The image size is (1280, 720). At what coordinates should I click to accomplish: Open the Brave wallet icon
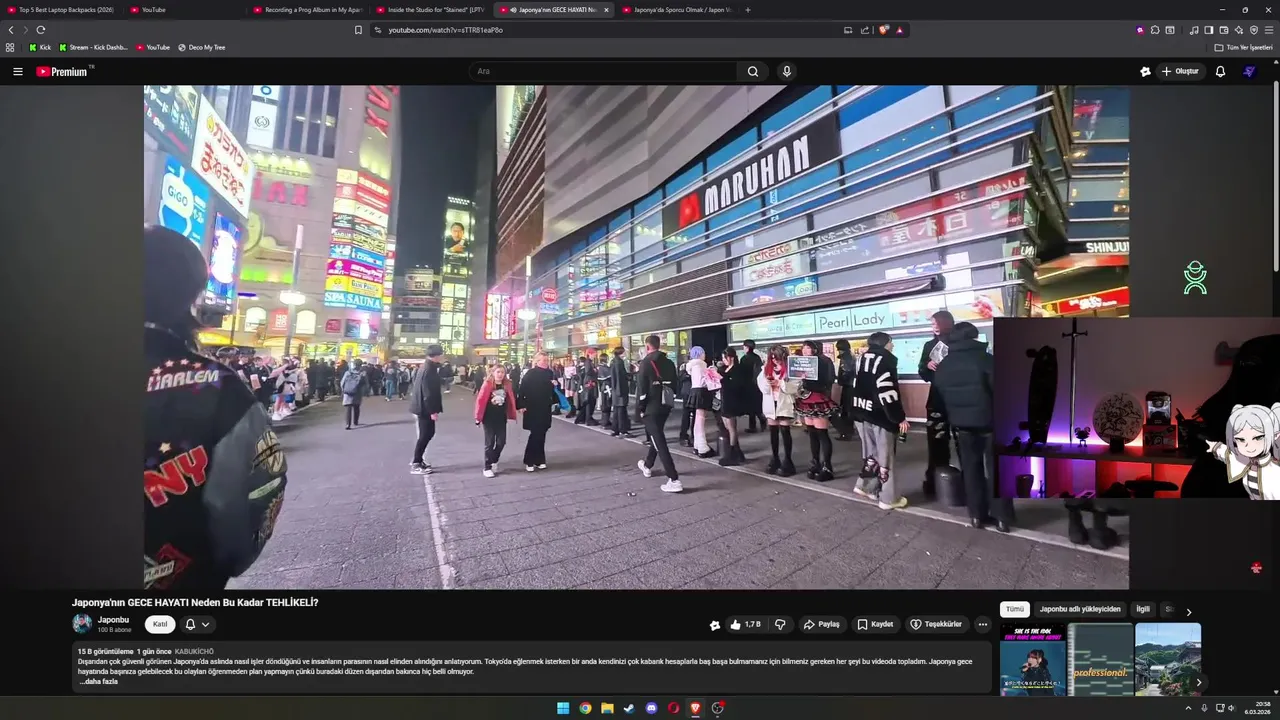pyautogui.click(x=1223, y=30)
